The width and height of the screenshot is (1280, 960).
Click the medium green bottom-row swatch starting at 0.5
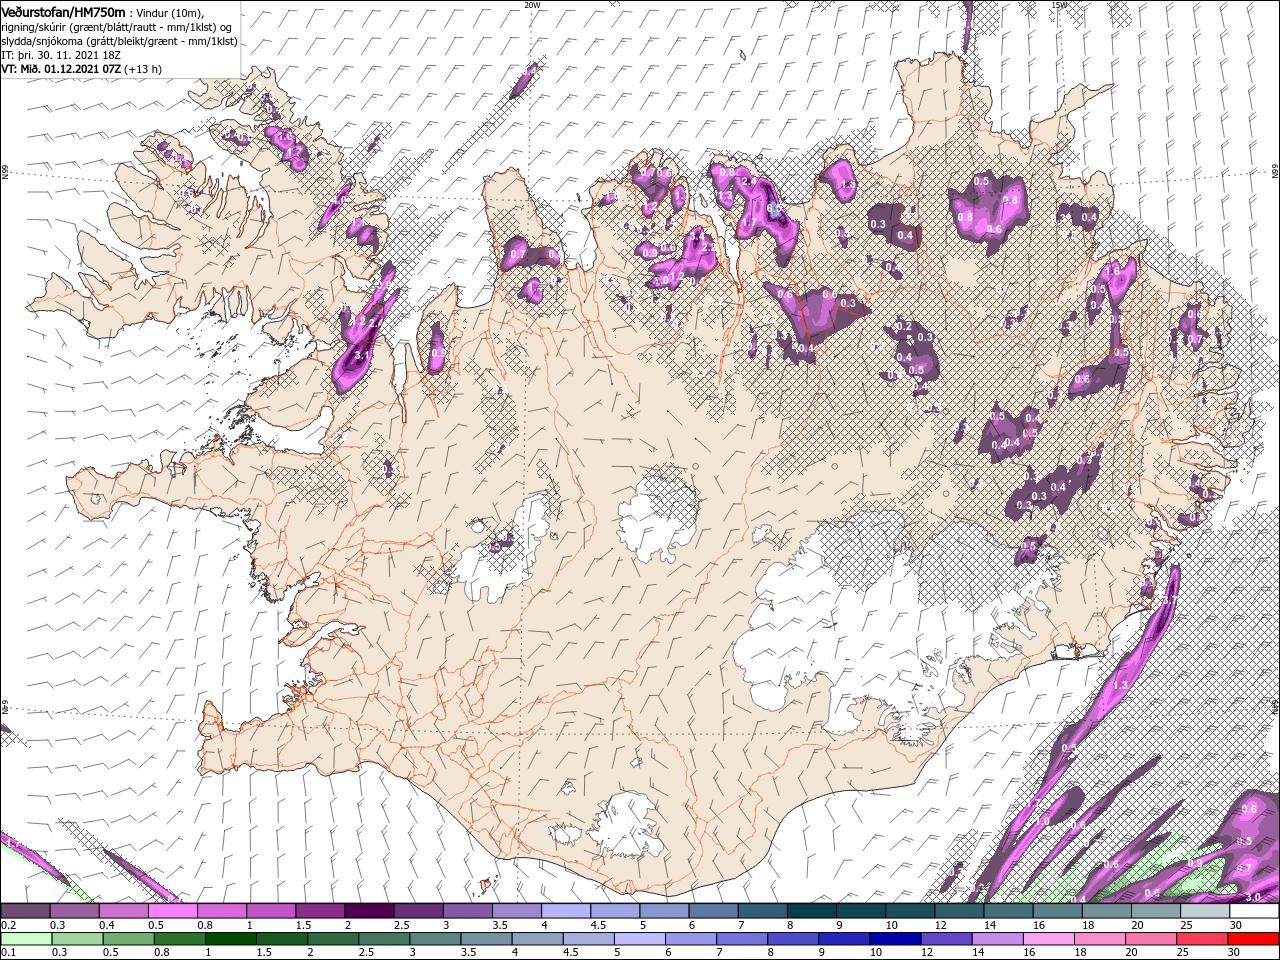click(128, 939)
